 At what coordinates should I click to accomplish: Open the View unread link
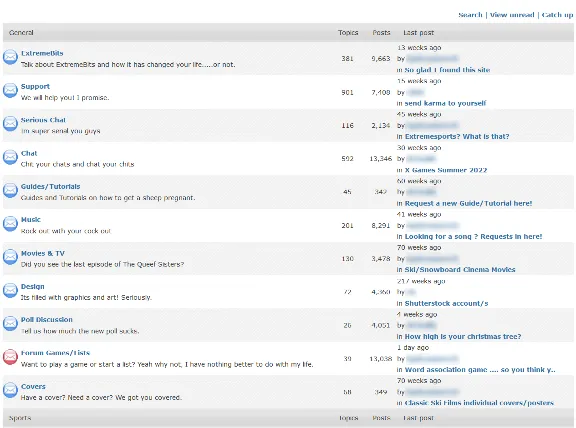pyautogui.click(x=512, y=15)
